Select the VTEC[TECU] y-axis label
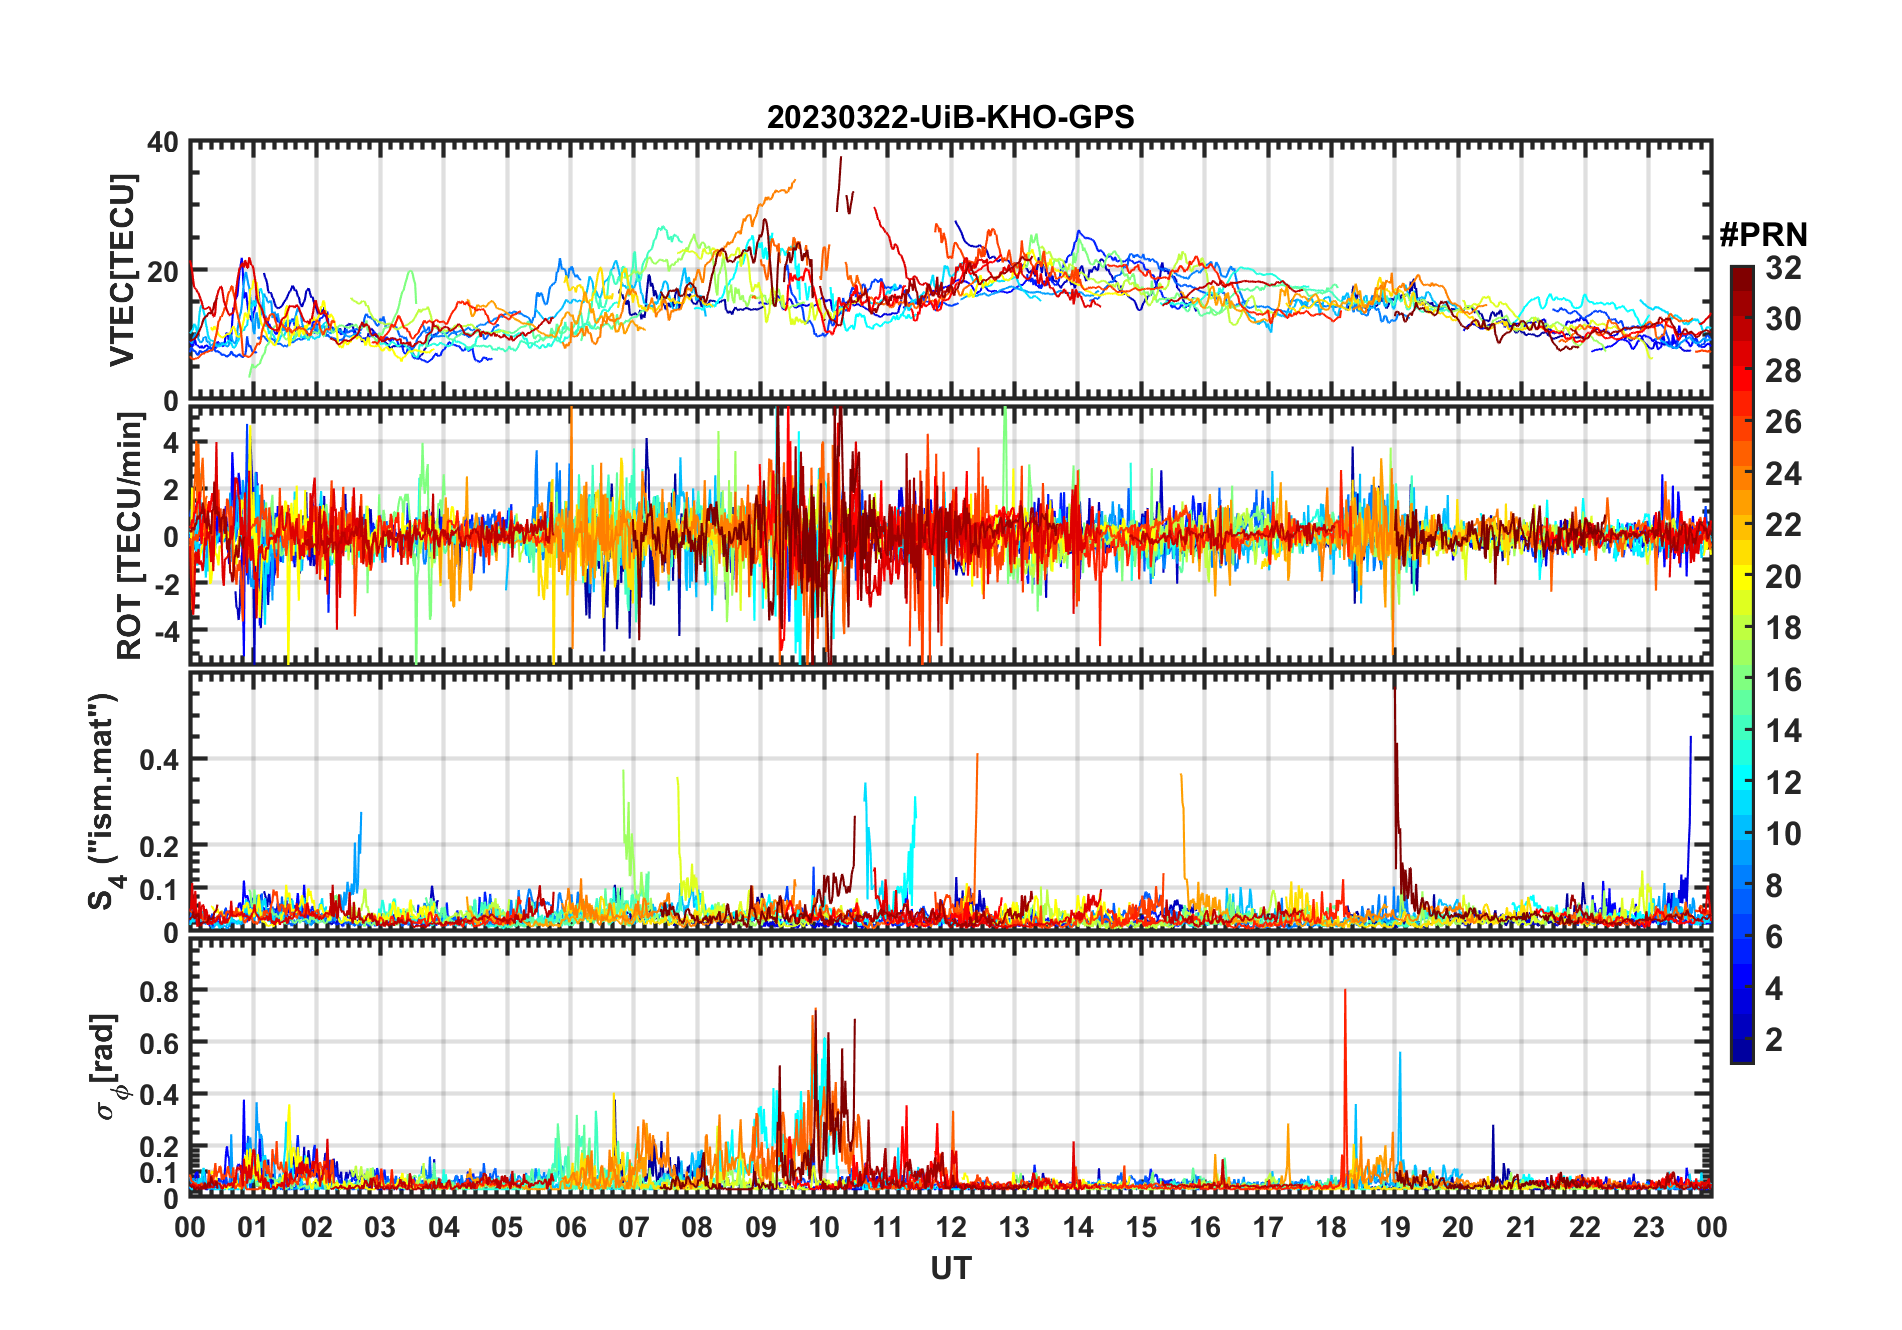 [x=122, y=270]
